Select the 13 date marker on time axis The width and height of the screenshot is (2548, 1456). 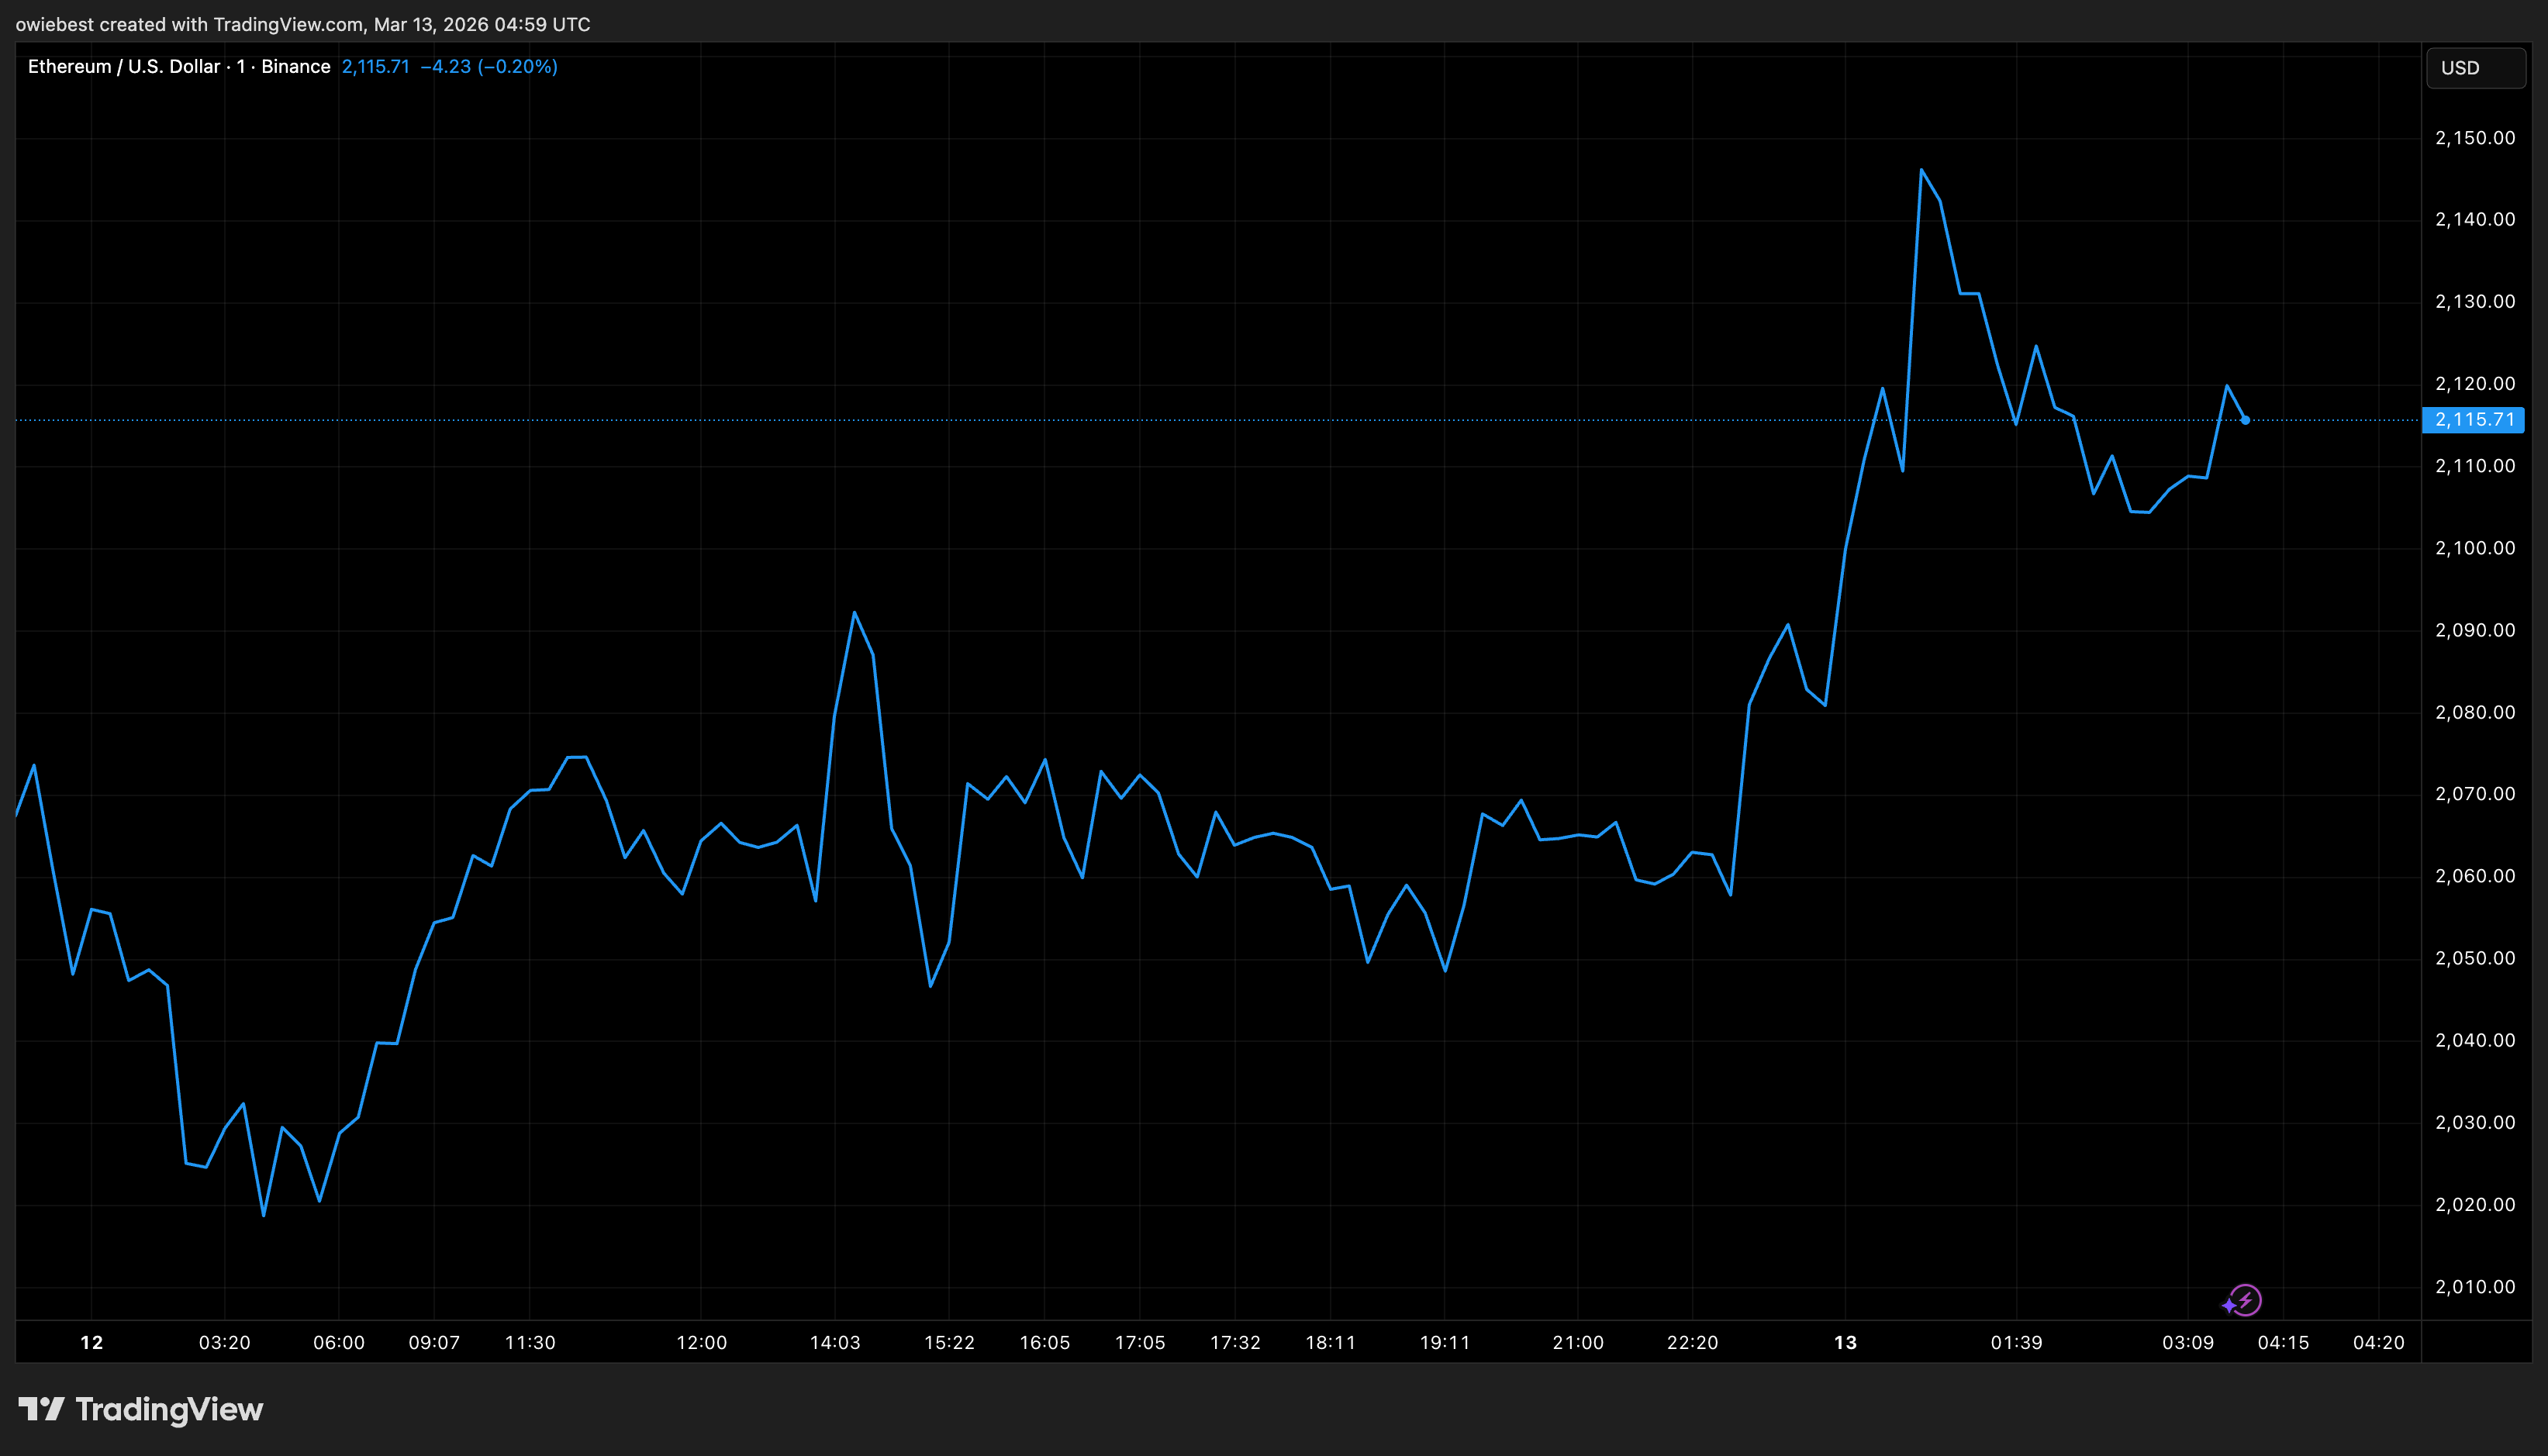pyautogui.click(x=1845, y=1342)
